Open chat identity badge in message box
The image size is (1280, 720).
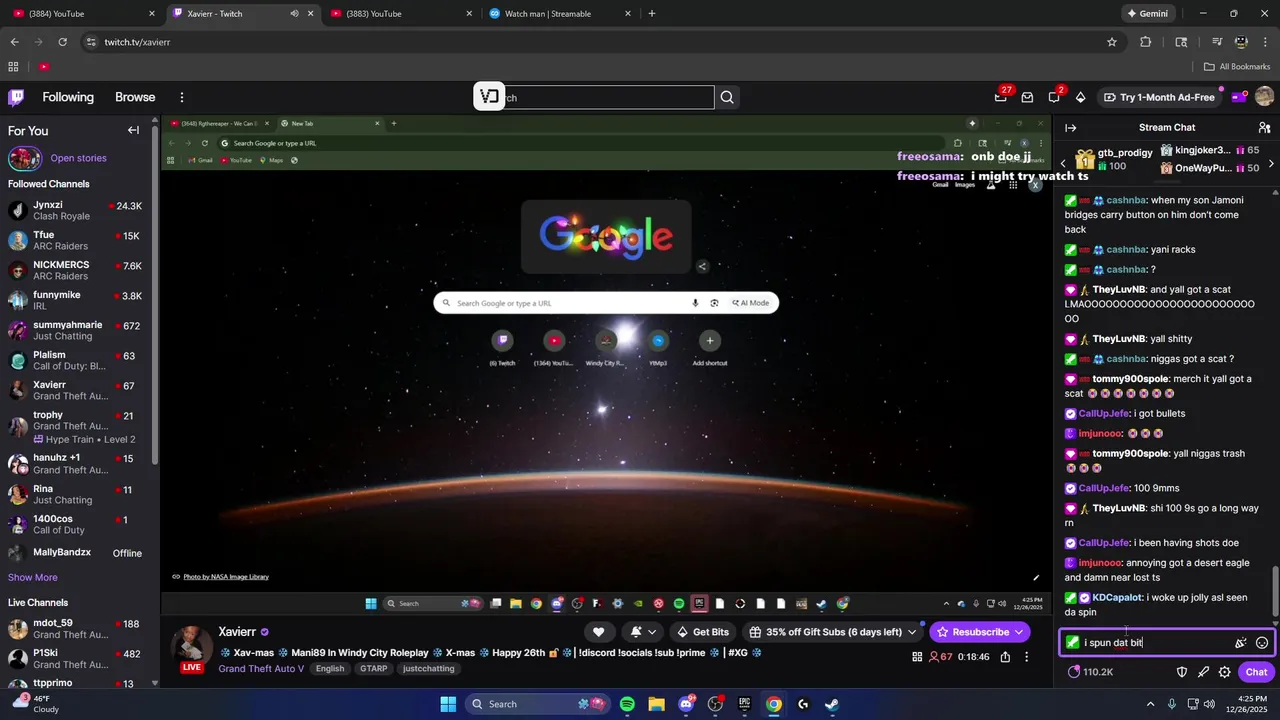(1072, 643)
